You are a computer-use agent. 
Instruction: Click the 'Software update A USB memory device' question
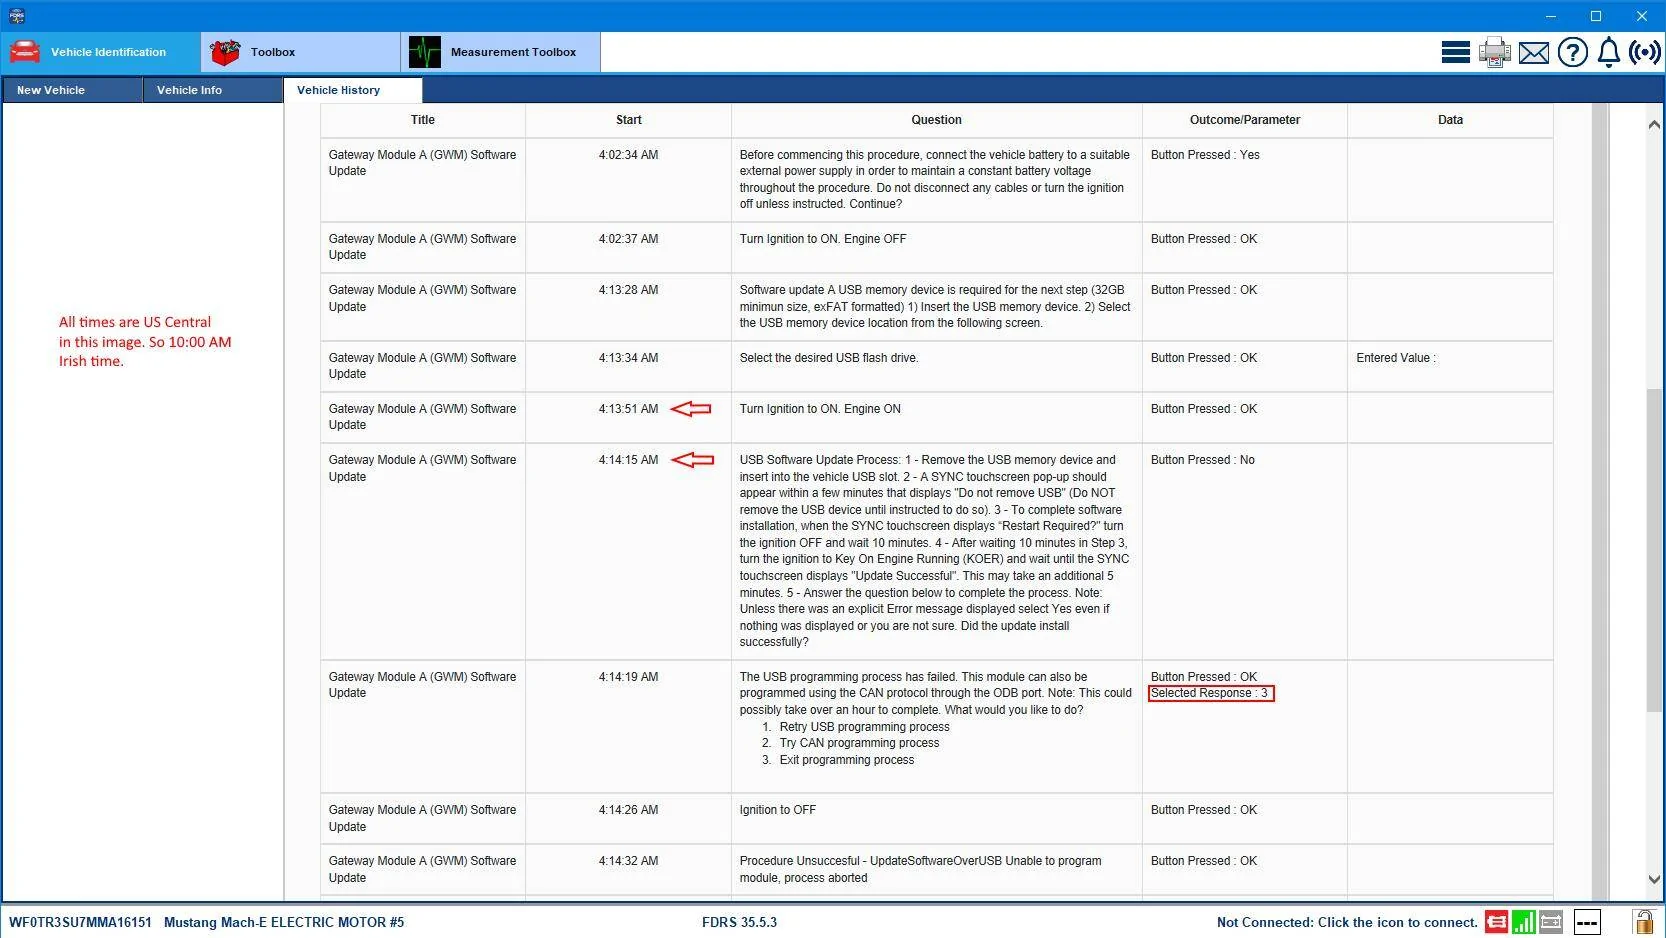point(935,306)
